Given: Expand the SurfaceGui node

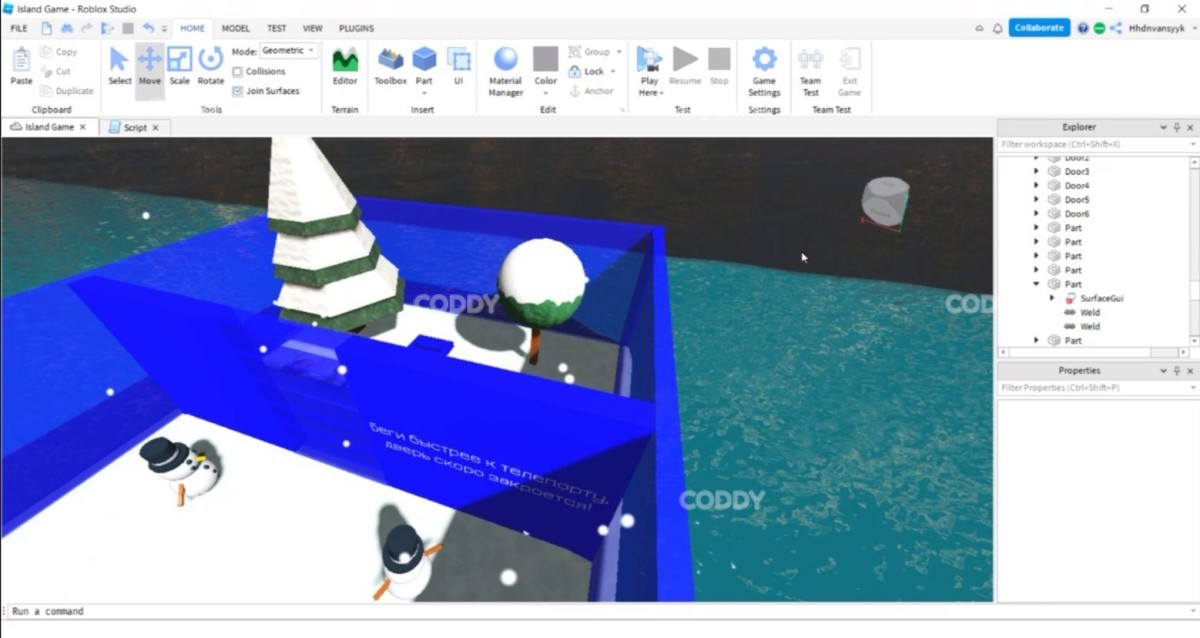Looking at the screenshot, I should (1051, 298).
